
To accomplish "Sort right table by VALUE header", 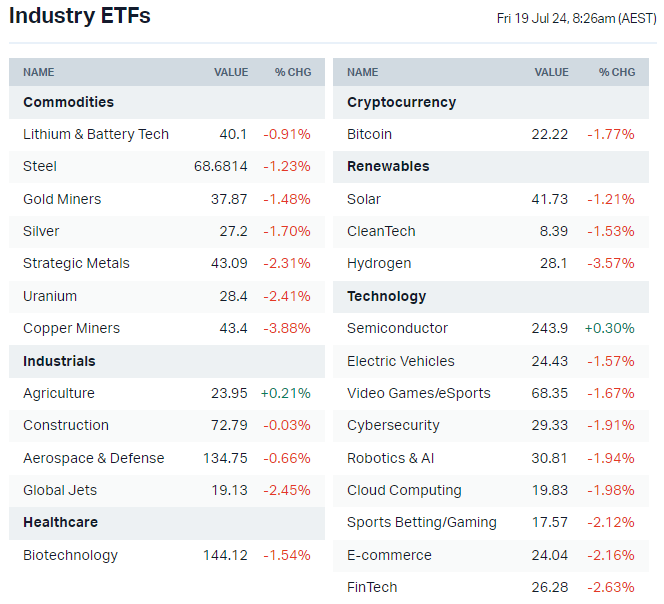I will pos(551,72).
